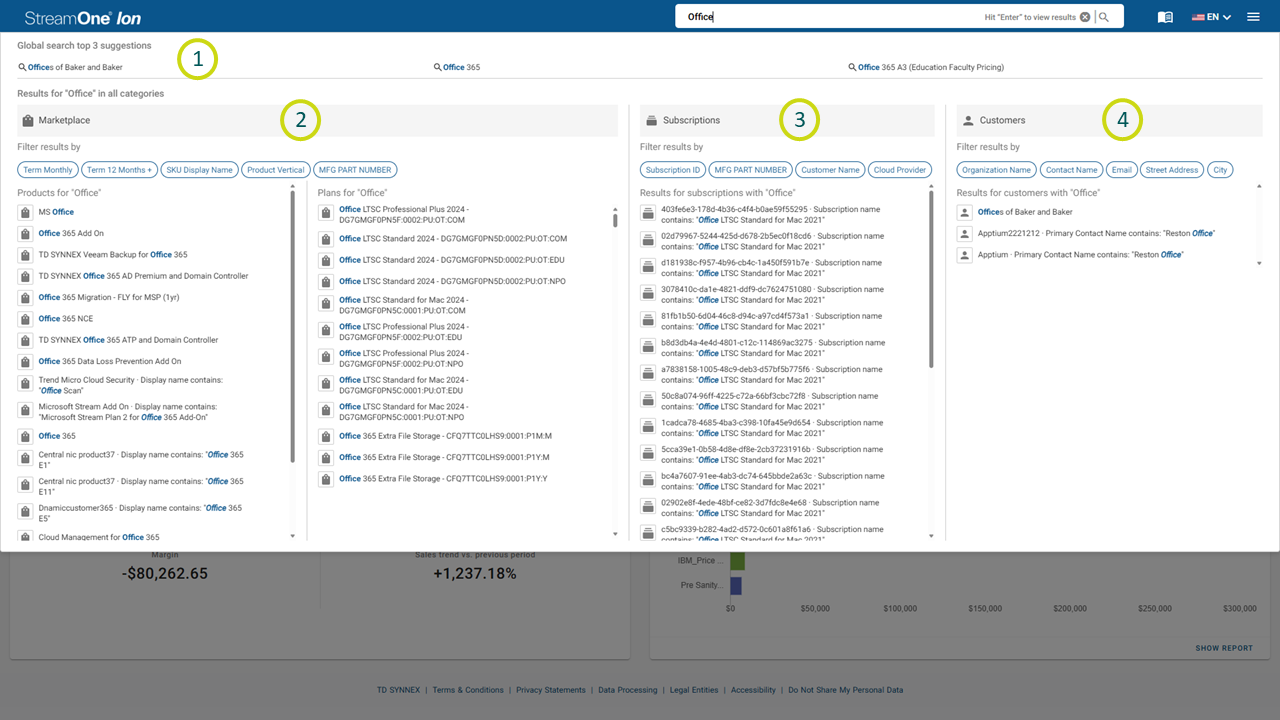The image size is (1280, 720).
Task: Open Central nic product37 Office 365 E1
Action: tap(141, 460)
